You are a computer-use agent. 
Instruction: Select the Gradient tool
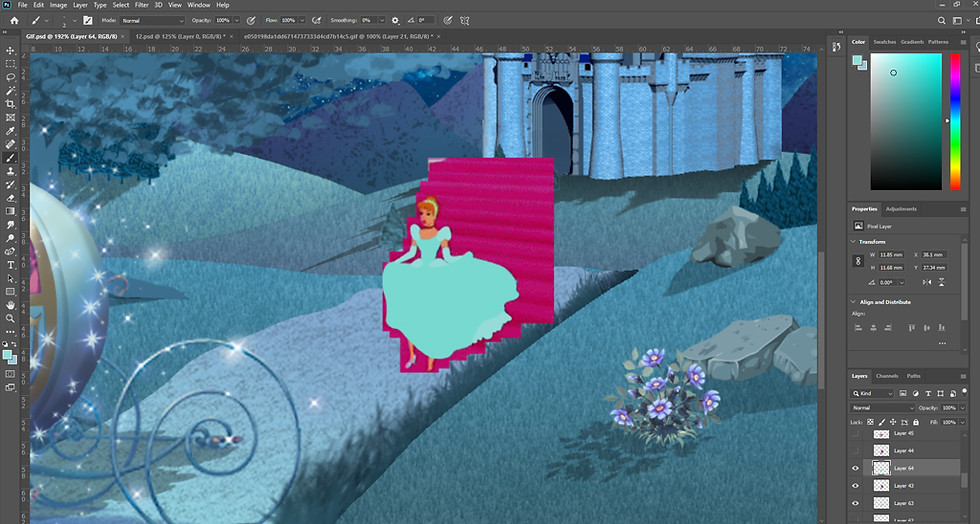coord(10,211)
